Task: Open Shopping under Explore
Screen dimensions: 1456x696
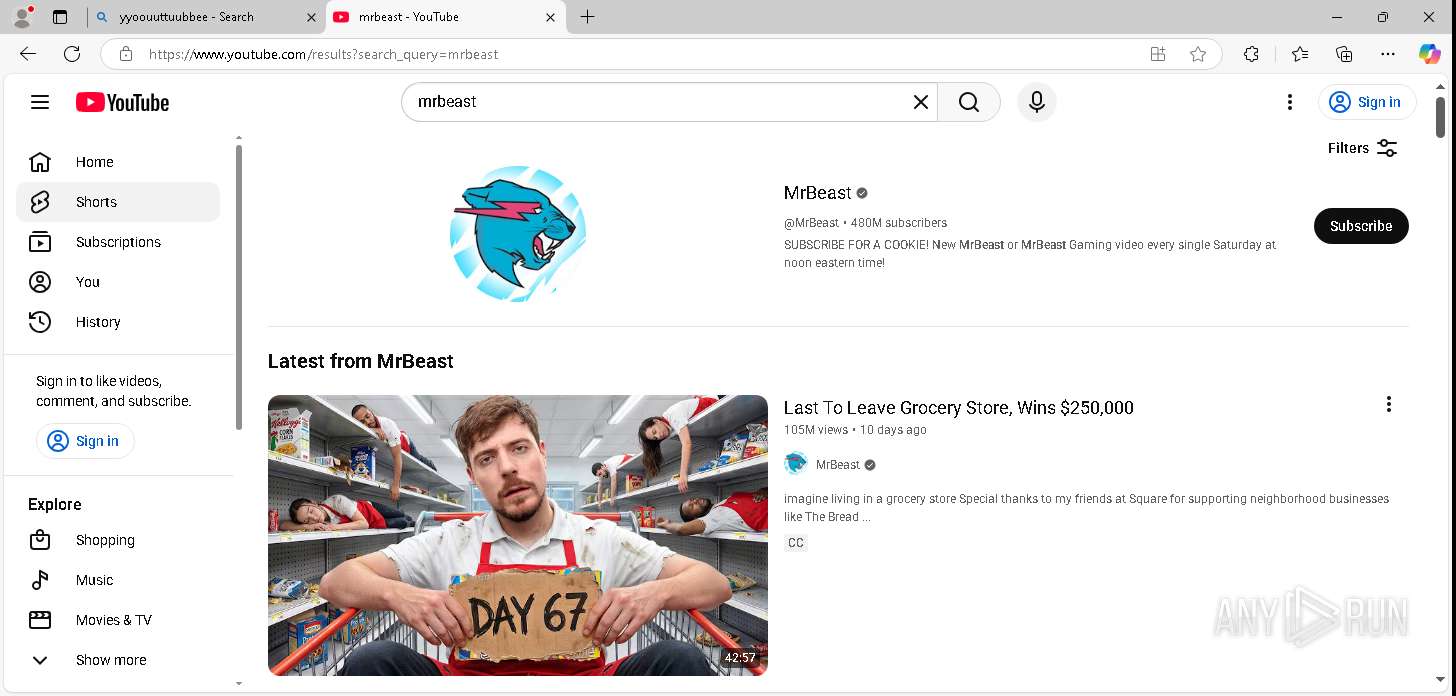Action: [118, 540]
